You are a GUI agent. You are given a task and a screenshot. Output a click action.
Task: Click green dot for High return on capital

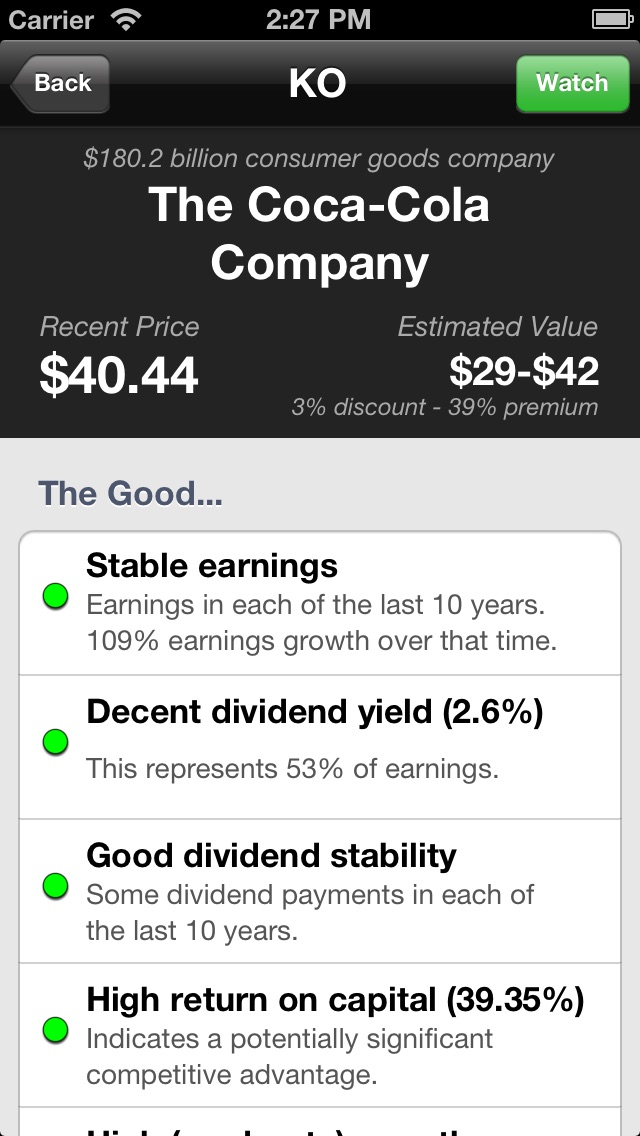click(x=56, y=1030)
